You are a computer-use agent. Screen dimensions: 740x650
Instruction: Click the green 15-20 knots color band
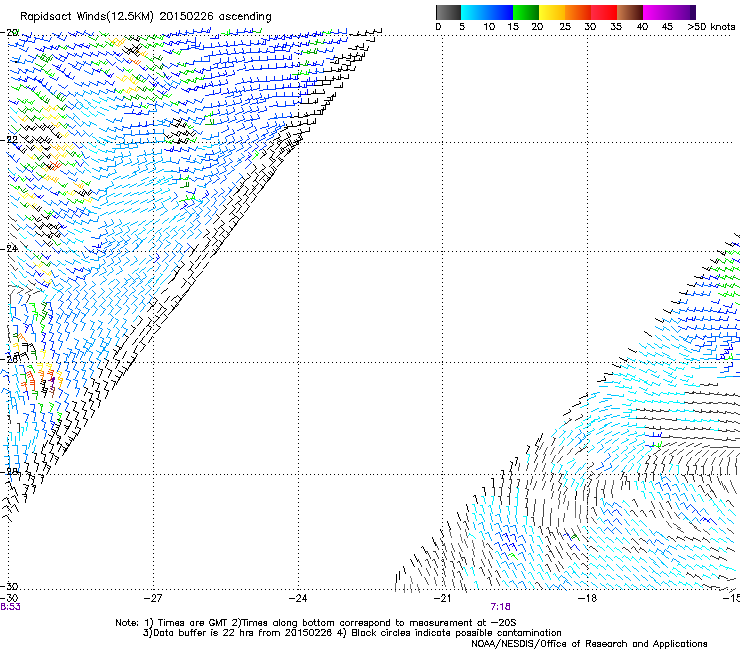526,12
